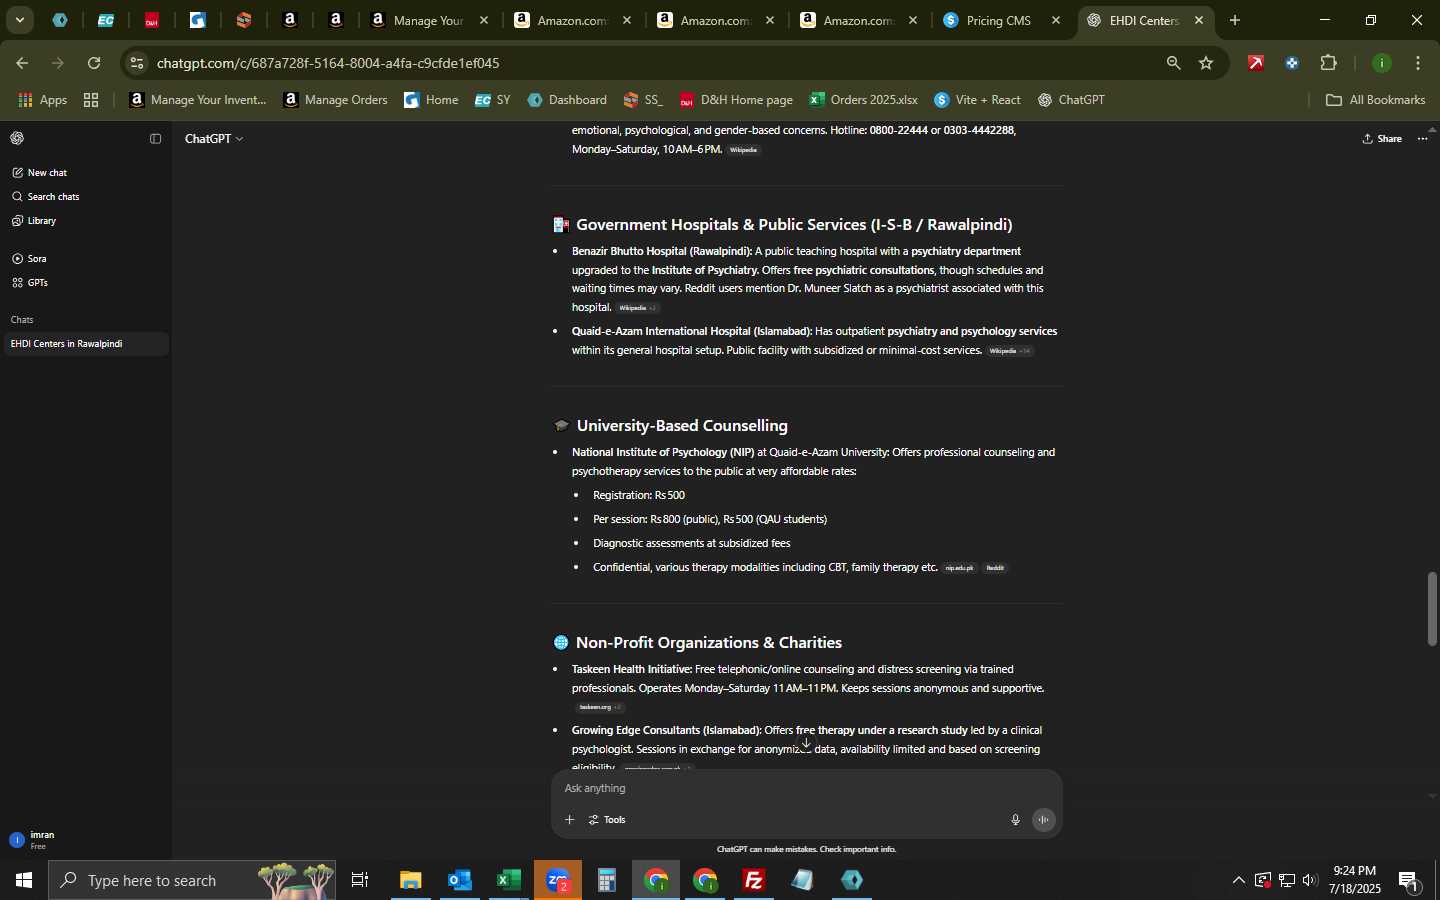Click the ChatGPT logo in sidebar
Image resolution: width=1440 pixels, height=900 pixels.
(17, 138)
